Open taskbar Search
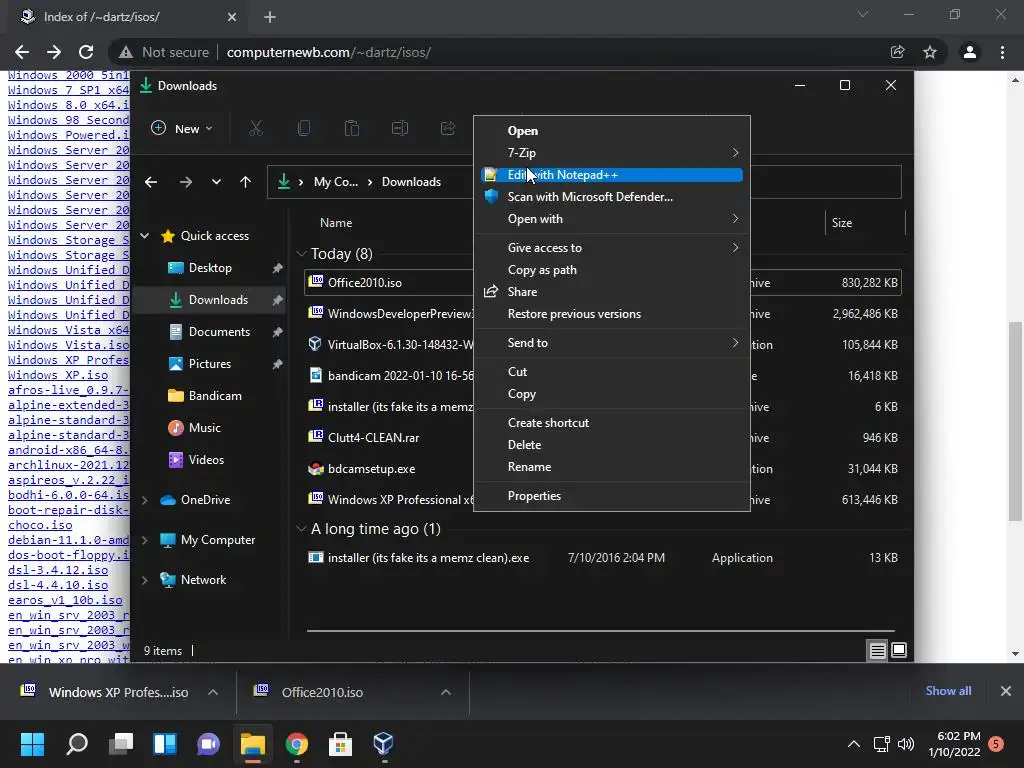Screen dimensions: 1024x768 [x=77, y=744]
